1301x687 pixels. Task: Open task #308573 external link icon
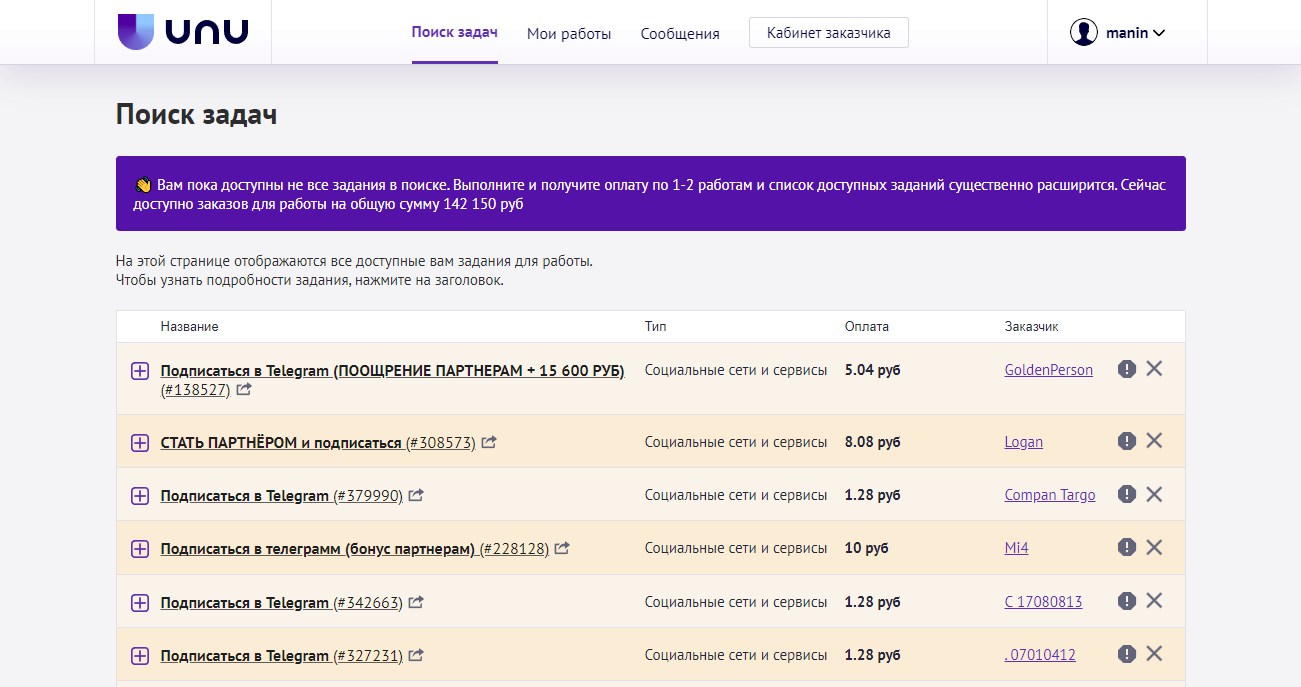coord(489,442)
